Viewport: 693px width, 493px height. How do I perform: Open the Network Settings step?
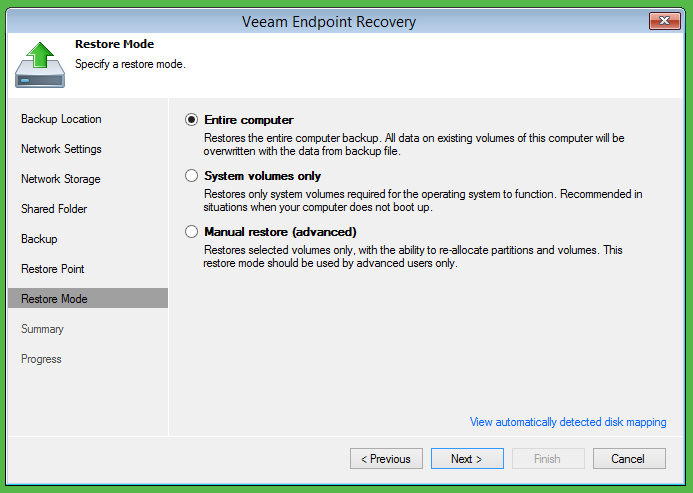tap(61, 149)
